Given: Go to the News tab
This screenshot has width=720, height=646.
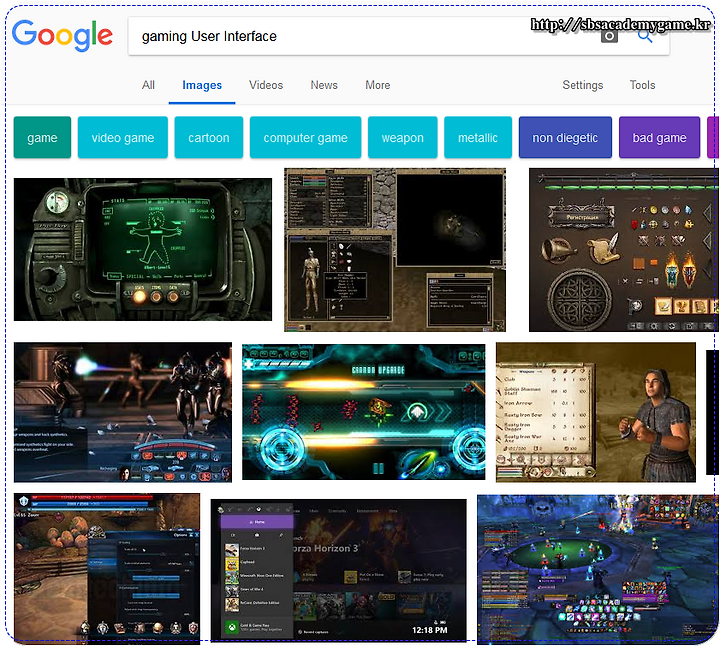Looking at the screenshot, I should point(324,85).
